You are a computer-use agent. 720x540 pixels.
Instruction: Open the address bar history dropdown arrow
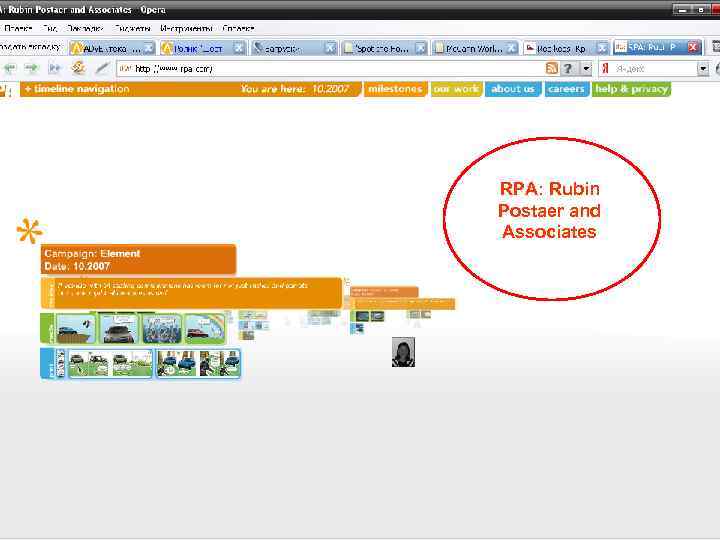click(x=586, y=68)
